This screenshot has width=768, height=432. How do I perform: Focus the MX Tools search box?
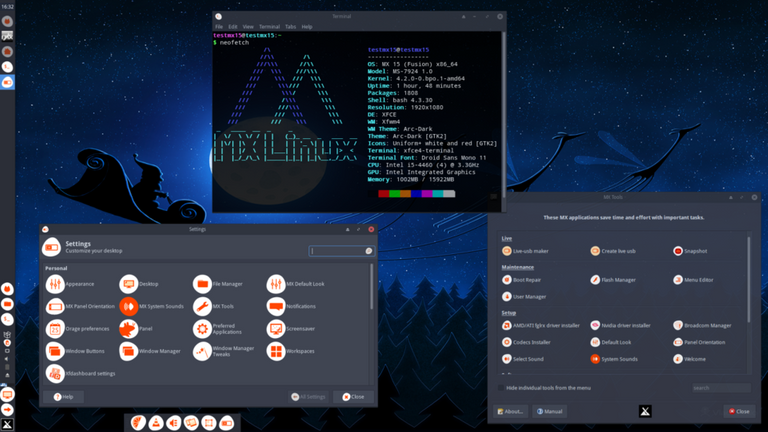[721, 388]
